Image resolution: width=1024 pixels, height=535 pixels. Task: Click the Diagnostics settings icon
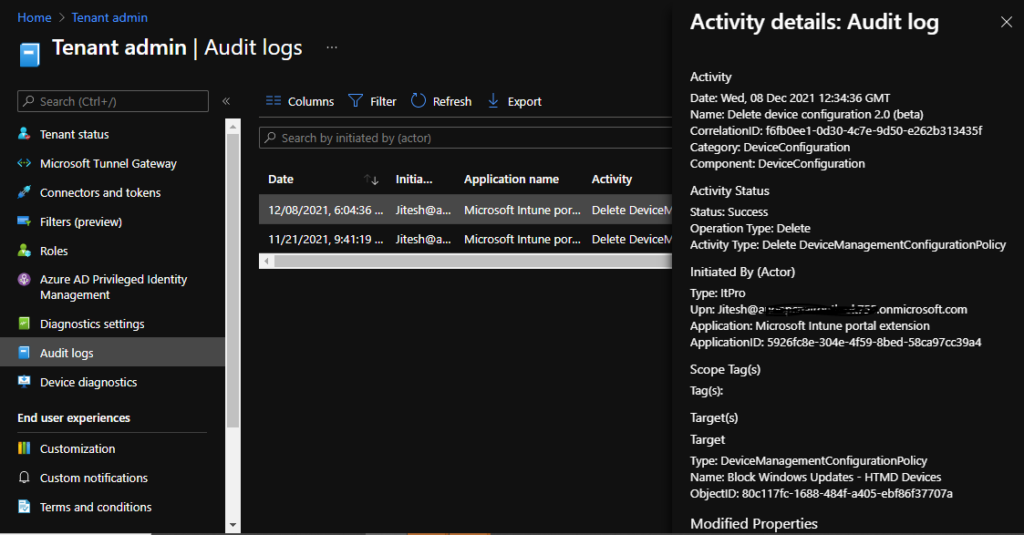point(24,323)
